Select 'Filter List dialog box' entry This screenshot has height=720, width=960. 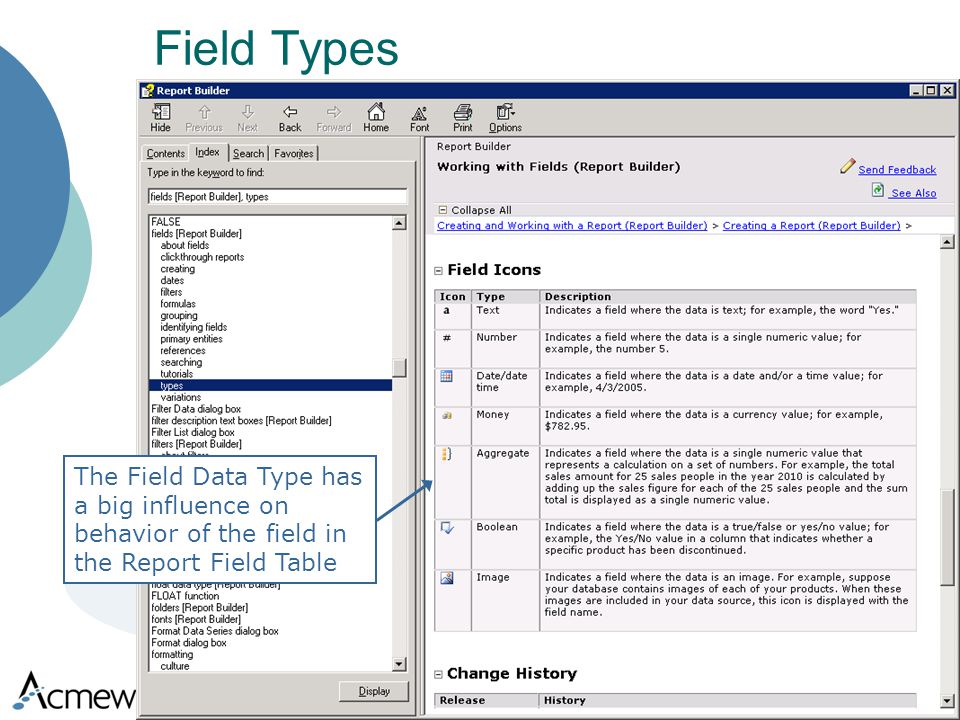coord(193,432)
